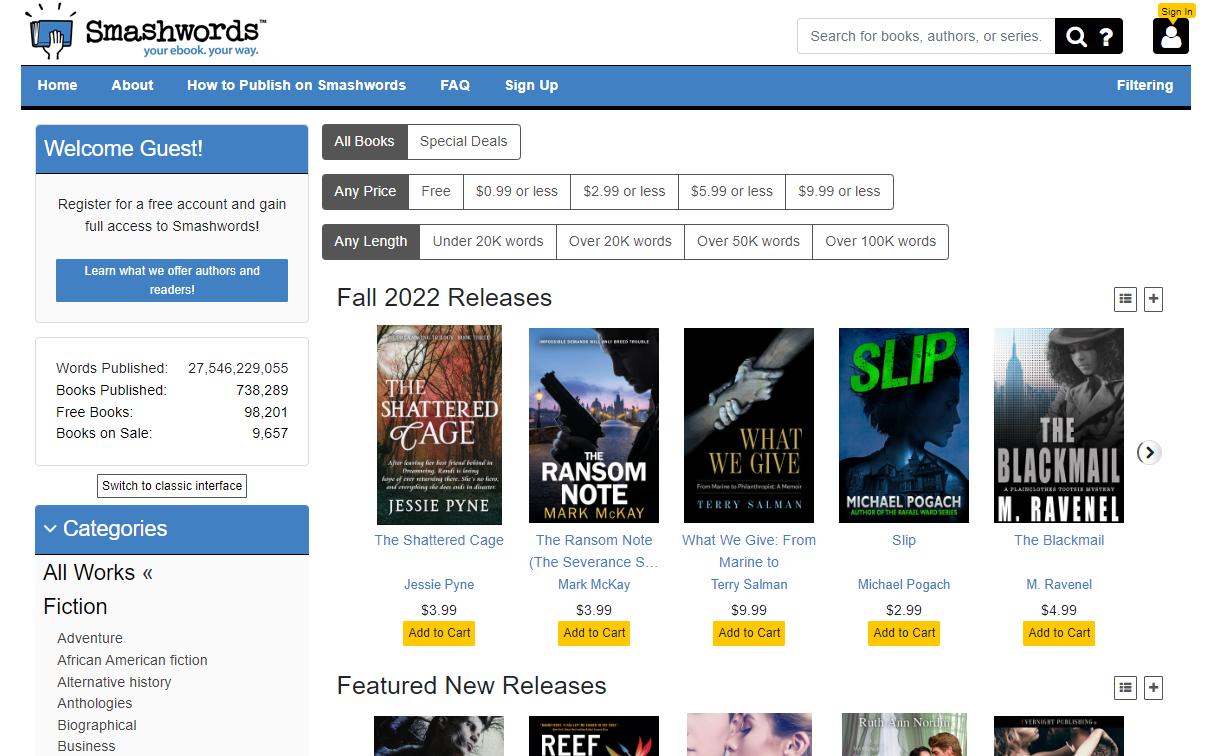Add Slip to cart
This screenshot has height=756, width=1225.
pos(905,633)
